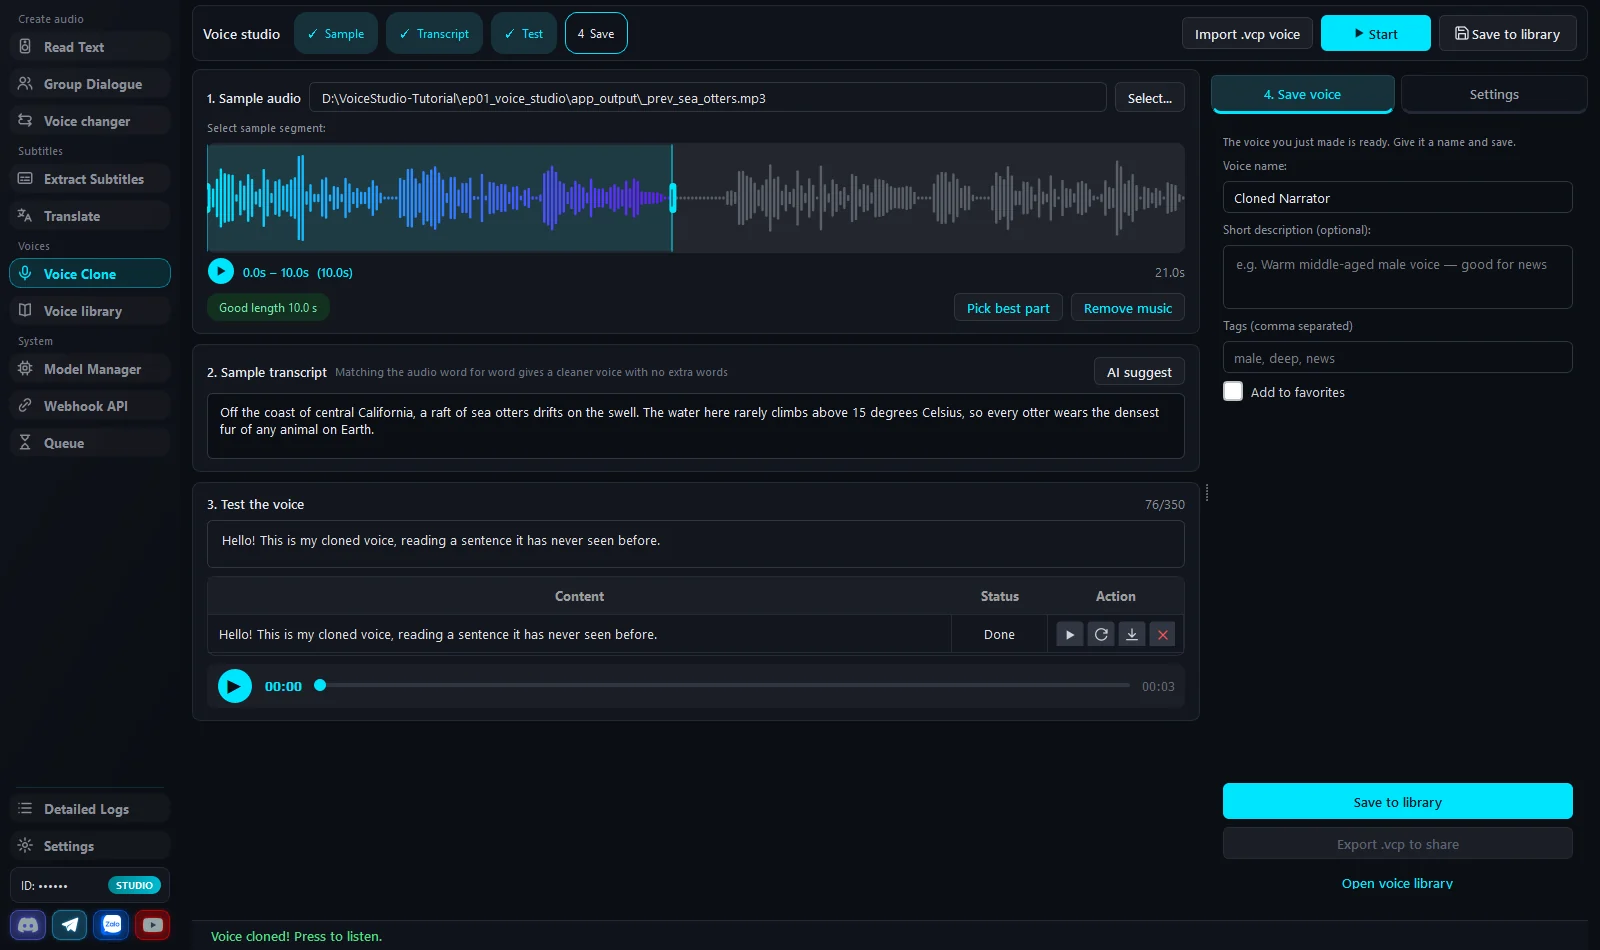Select the 4. Save voice tab
The image size is (1600, 950).
tap(1302, 94)
